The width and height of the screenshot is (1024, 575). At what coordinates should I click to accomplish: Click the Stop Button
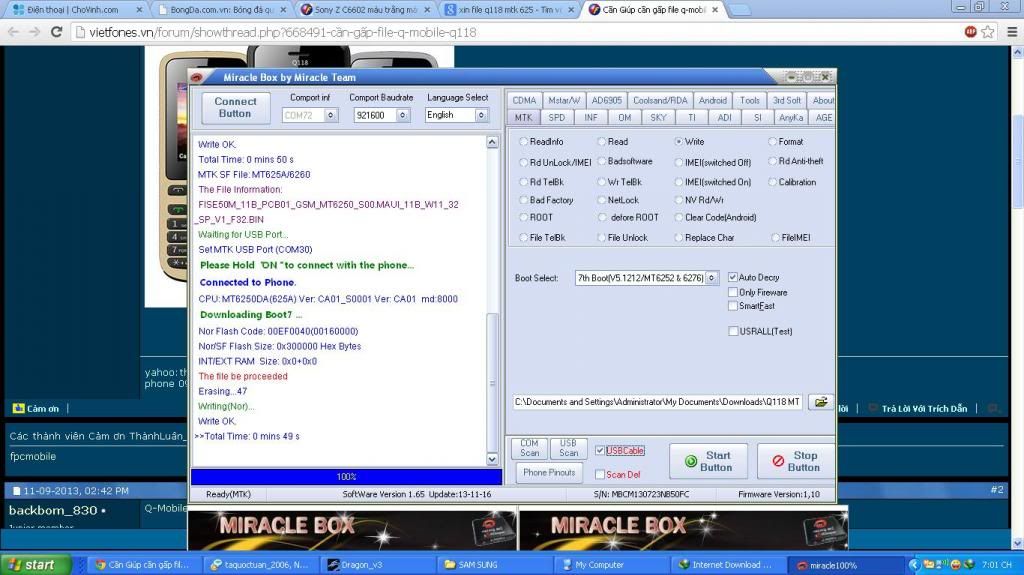pos(795,461)
